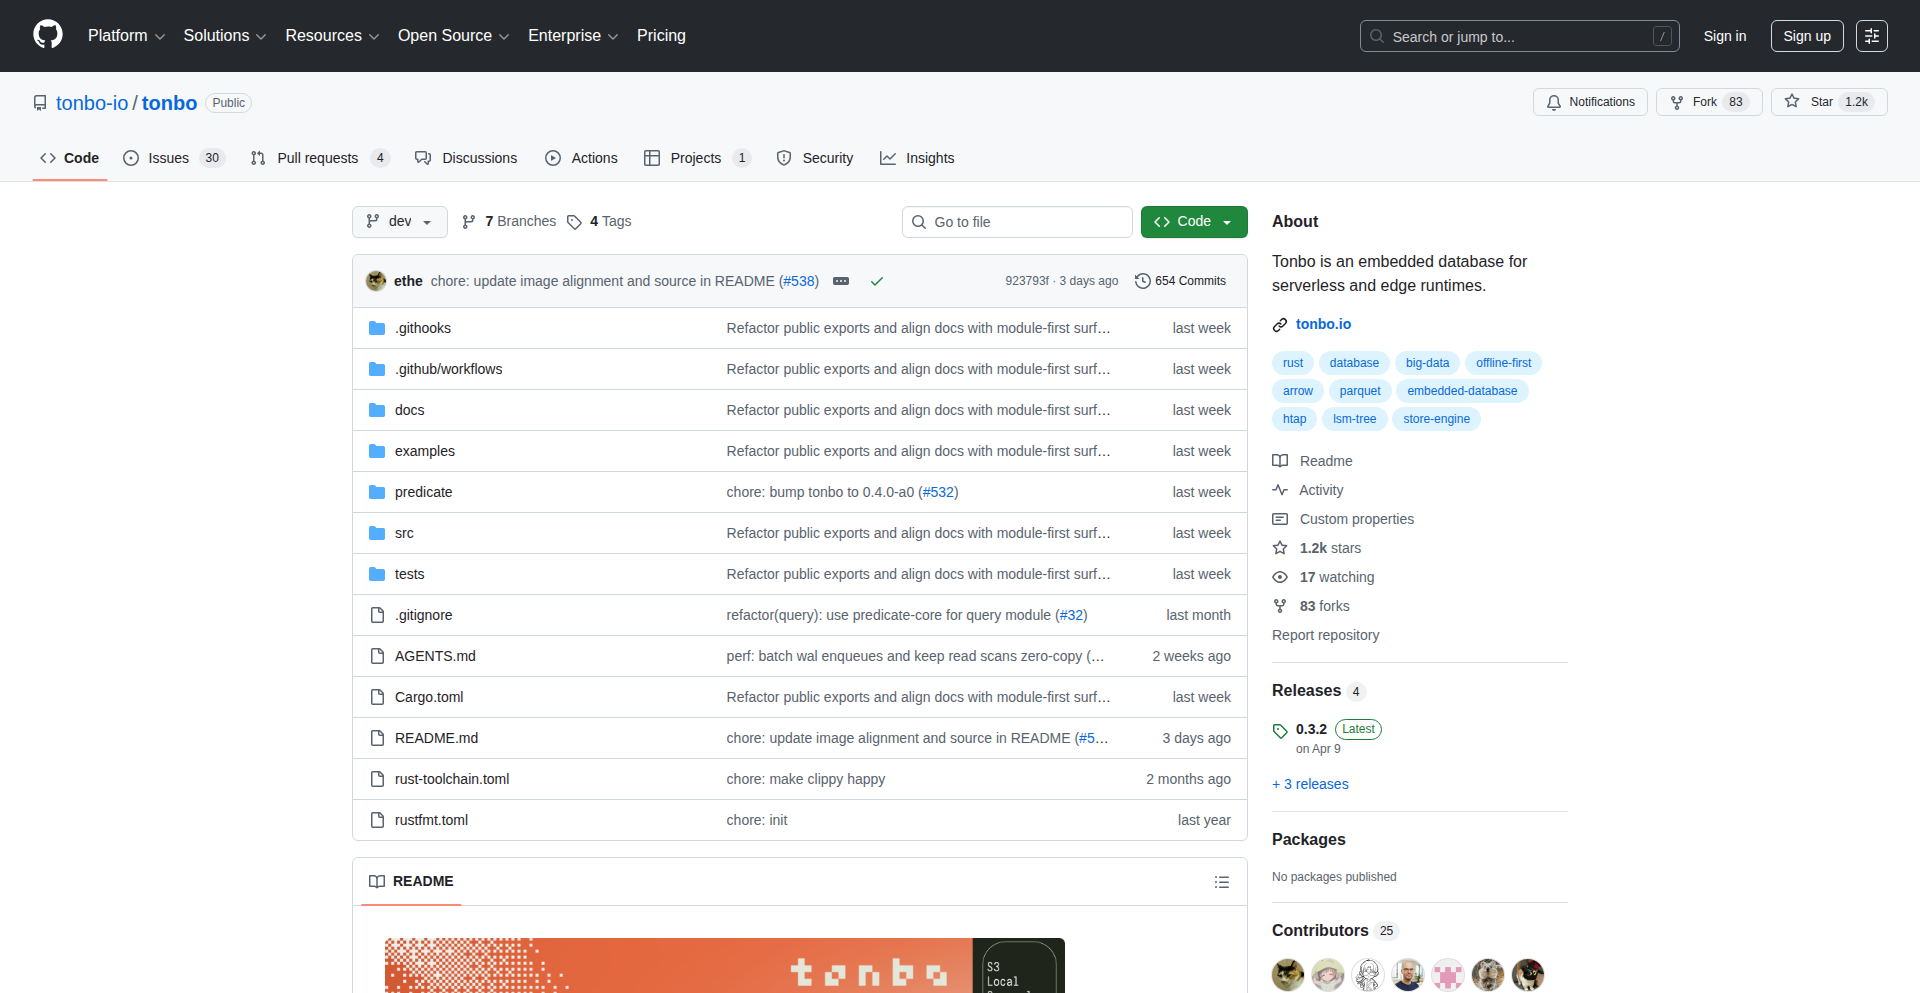Click the embedded-database topic tag
1920x993 pixels.
pos(1462,391)
